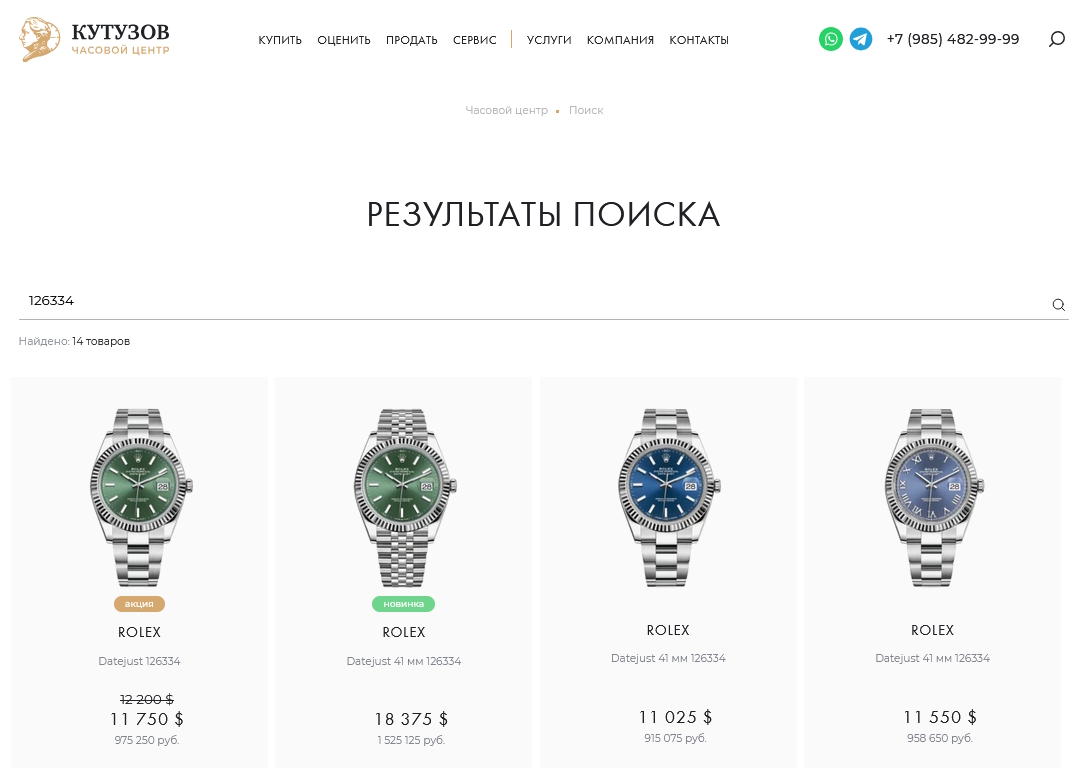
Task: Open the Продать menu item
Action: click(x=411, y=40)
